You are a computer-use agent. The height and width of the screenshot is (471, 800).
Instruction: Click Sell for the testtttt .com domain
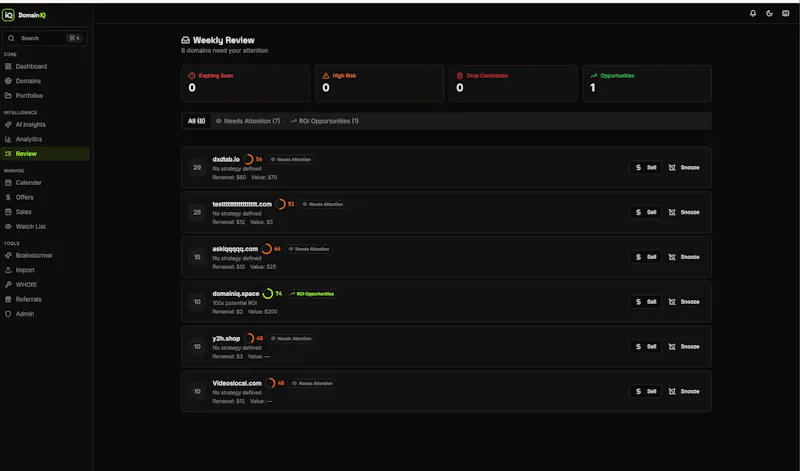645,212
